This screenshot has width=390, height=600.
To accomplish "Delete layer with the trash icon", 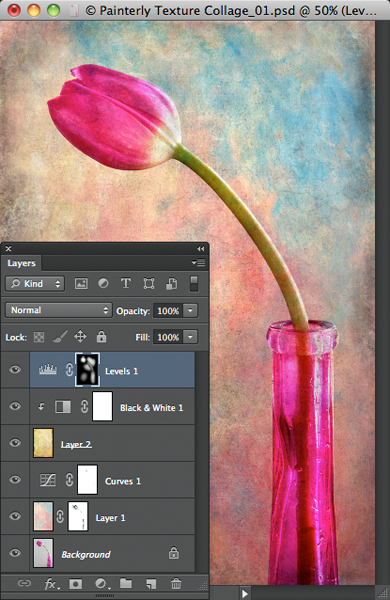I will 176,584.
